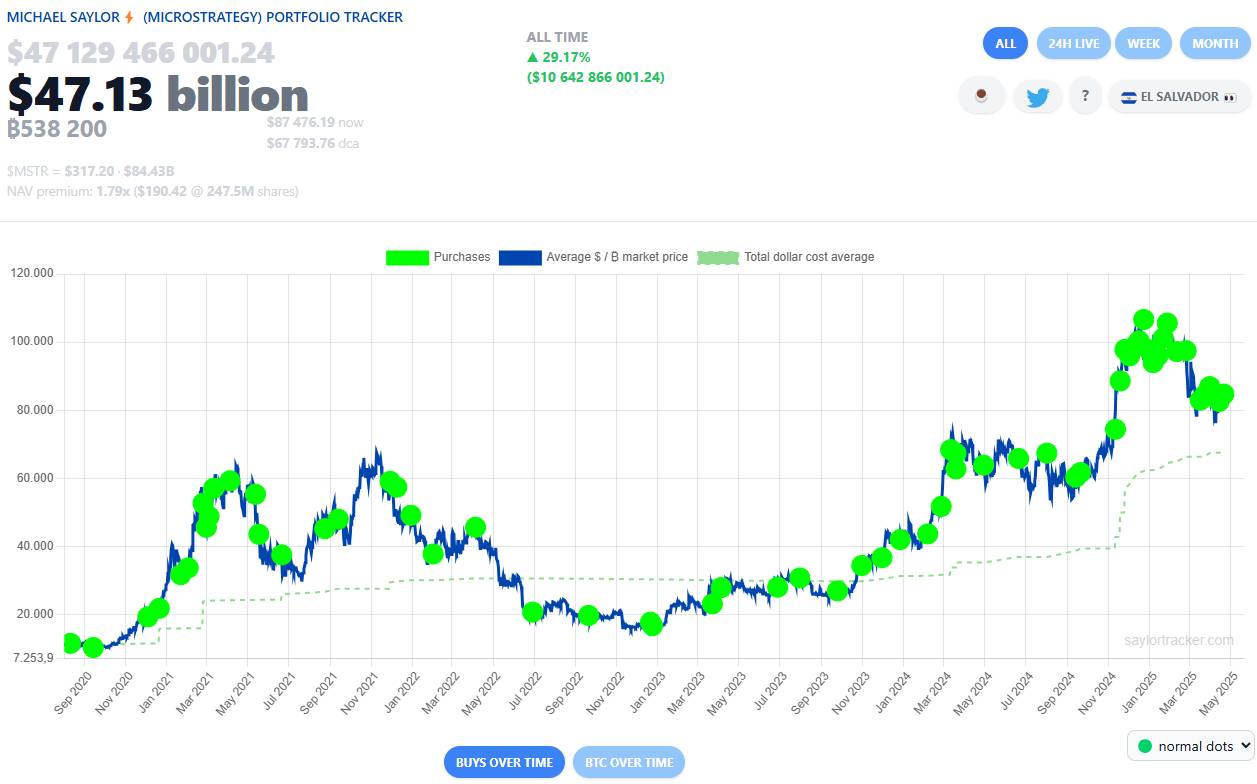The image size is (1257, 784).
Task: Click the $MSTR = $317.20 stock line
Action: click(91, 171)
